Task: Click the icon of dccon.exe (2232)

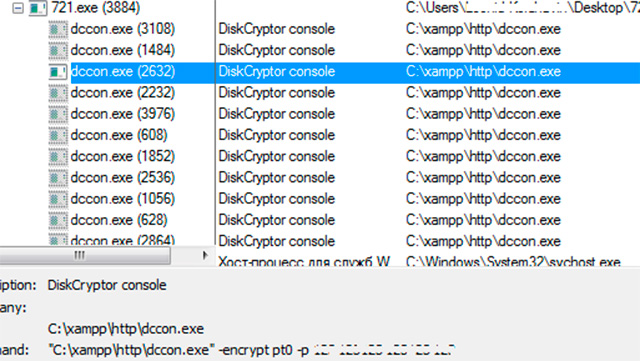Action: (58, 93)
